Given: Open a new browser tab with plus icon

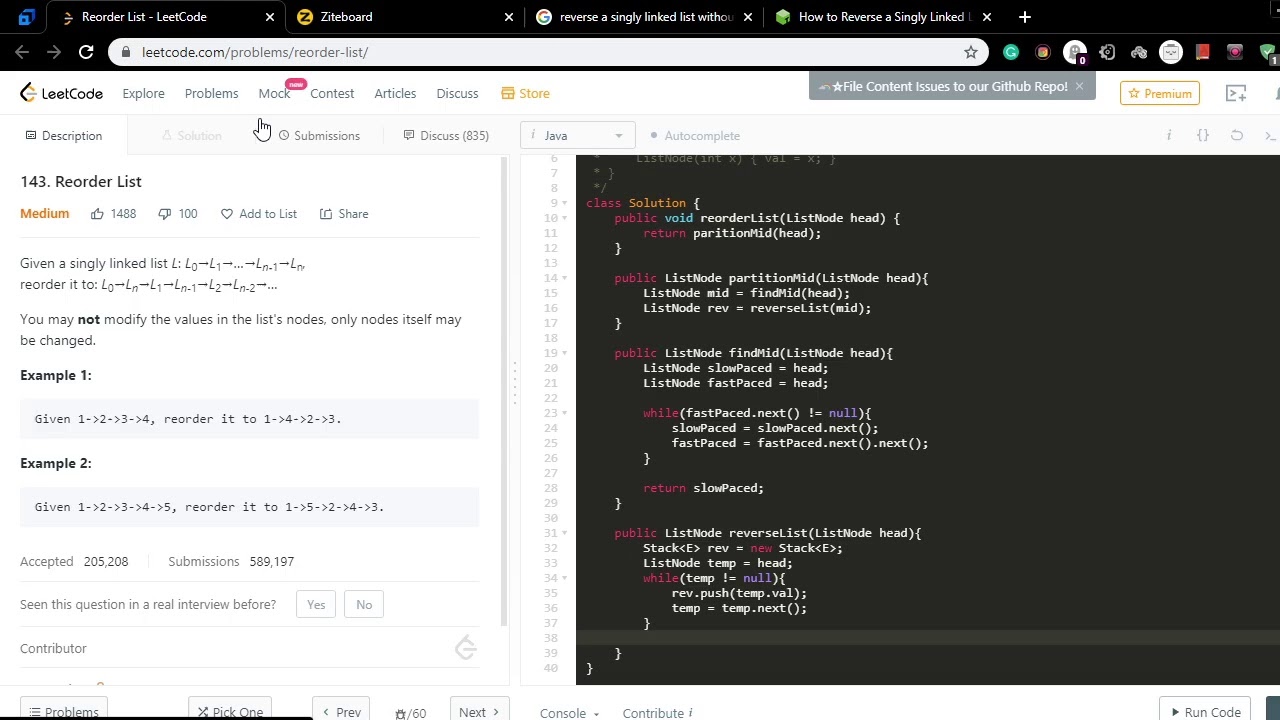Looking at the screenshot, I should [1024, 17].
